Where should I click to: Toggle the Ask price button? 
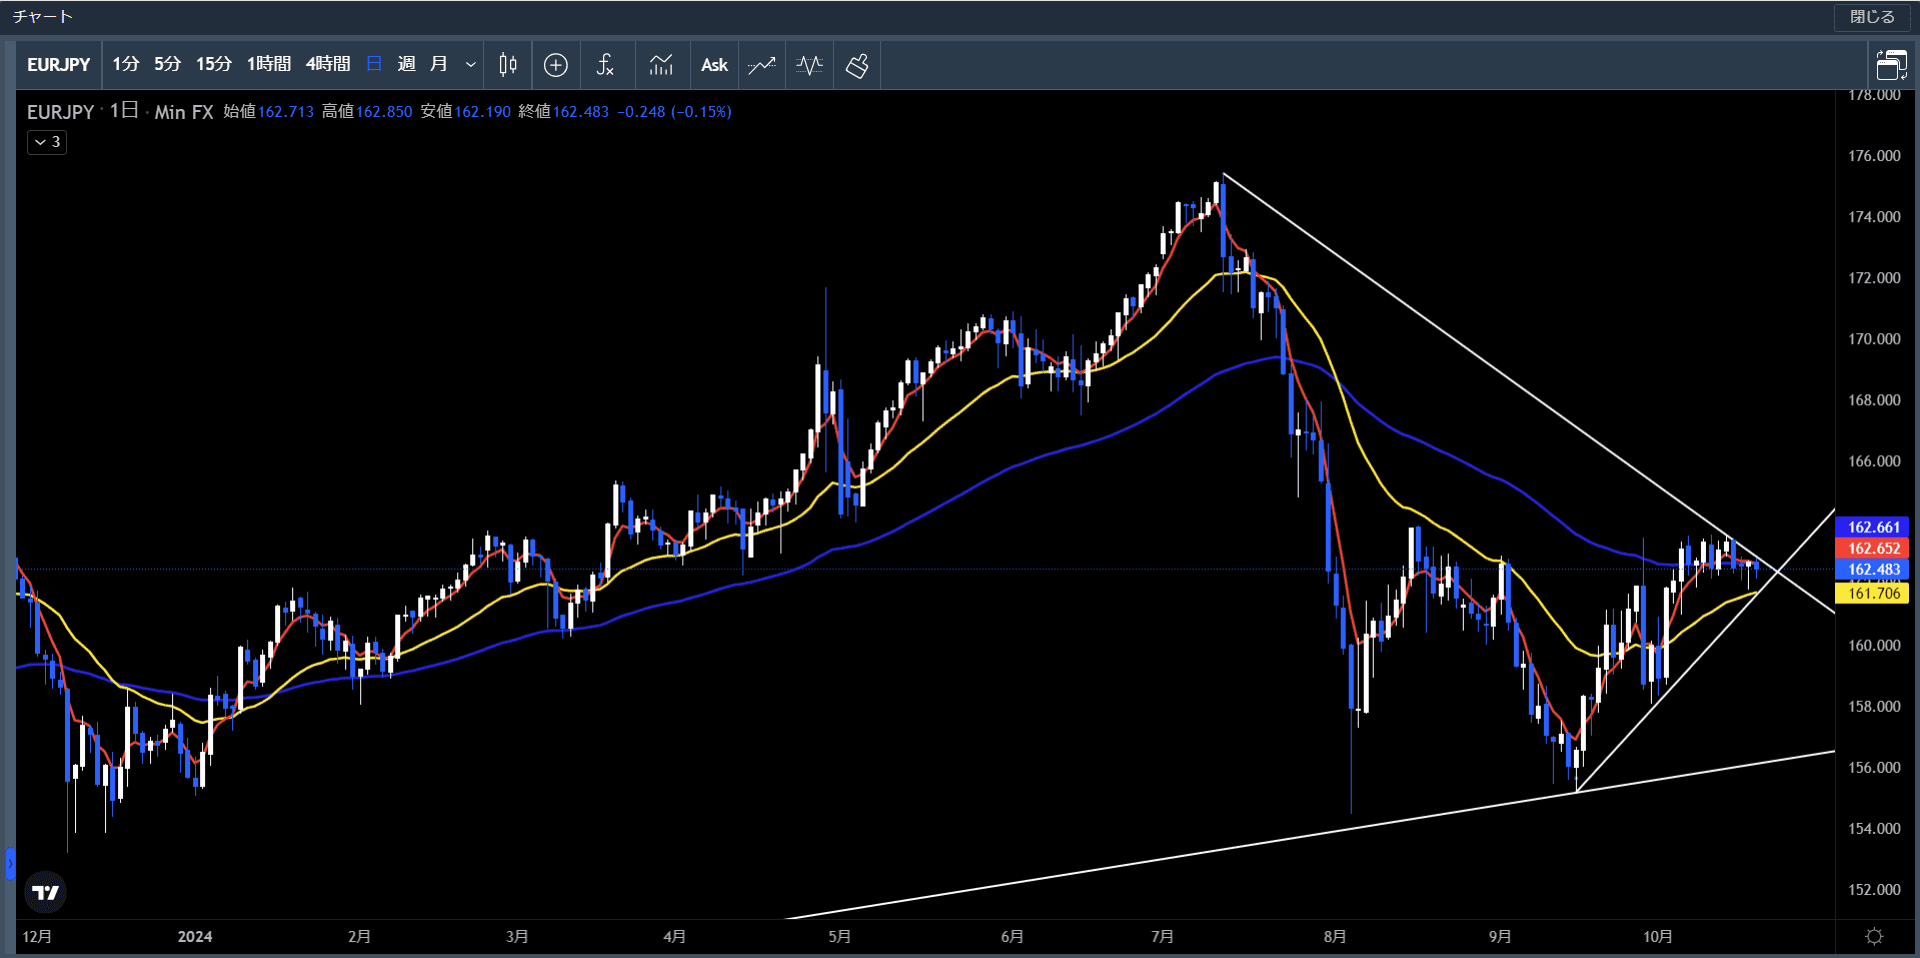coord(714,65)
